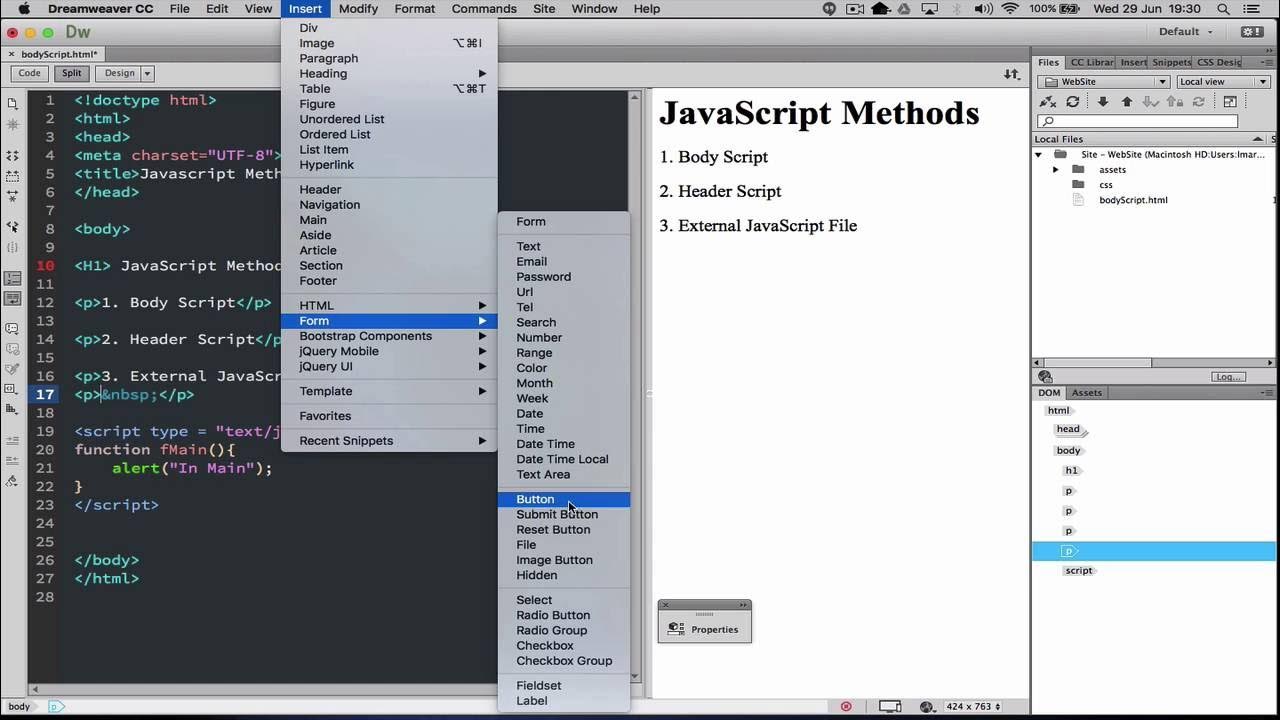Switch to the Snippets tab
Viewport: 1280px width, 720px height.
pyautogui.click(x=1172, y=62)
